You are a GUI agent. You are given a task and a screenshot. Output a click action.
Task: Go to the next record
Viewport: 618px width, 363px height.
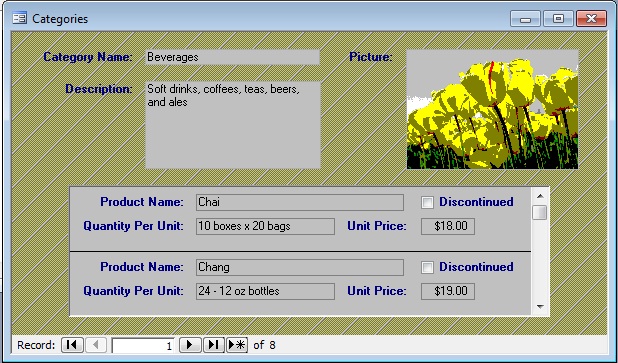pos(190,345)
